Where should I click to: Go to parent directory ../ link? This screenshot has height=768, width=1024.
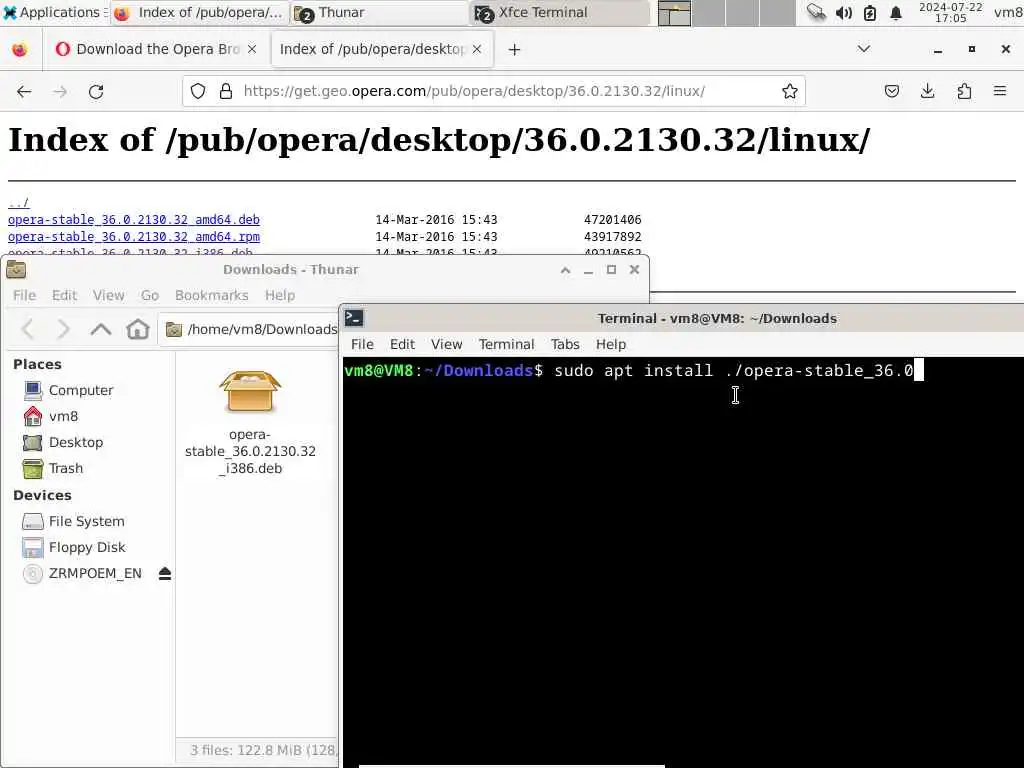(18, 202)
